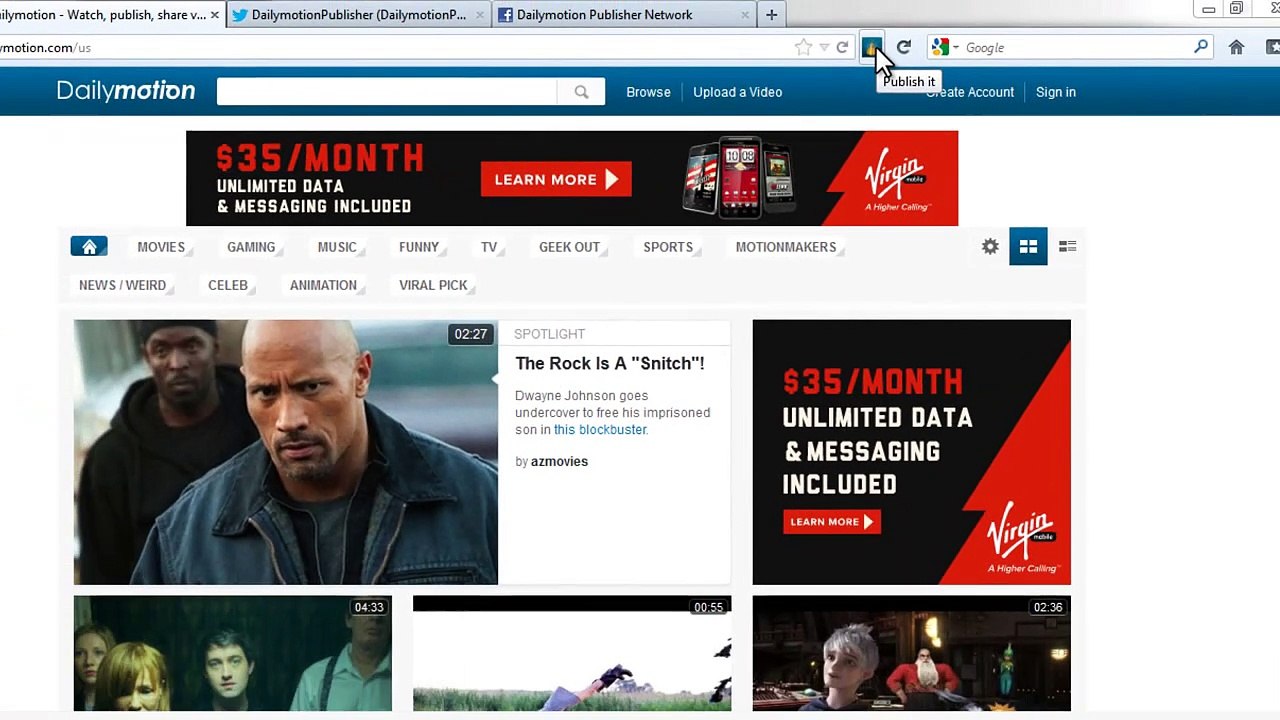
Task: Open the Motionmakers category
Action: pos(786,247)
